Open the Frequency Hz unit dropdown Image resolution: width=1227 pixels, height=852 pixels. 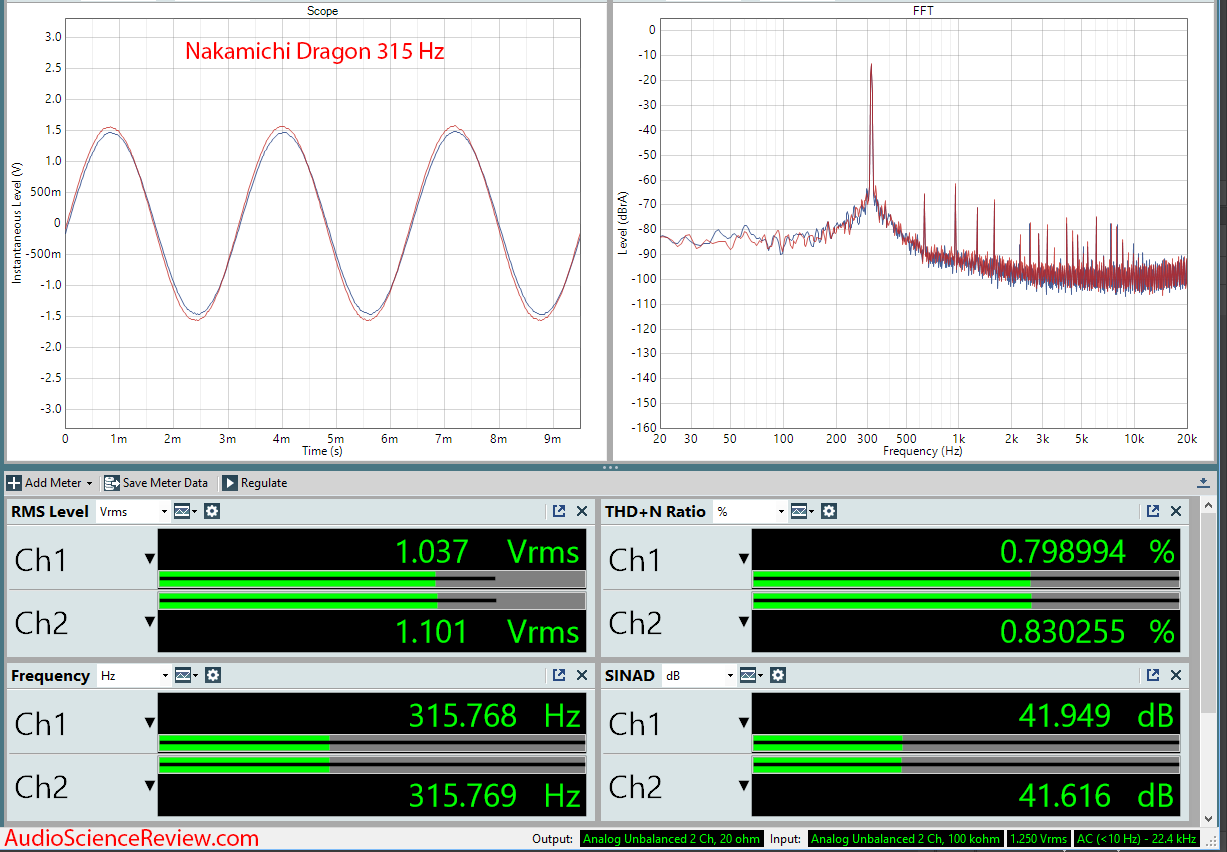tap(133, 675)
